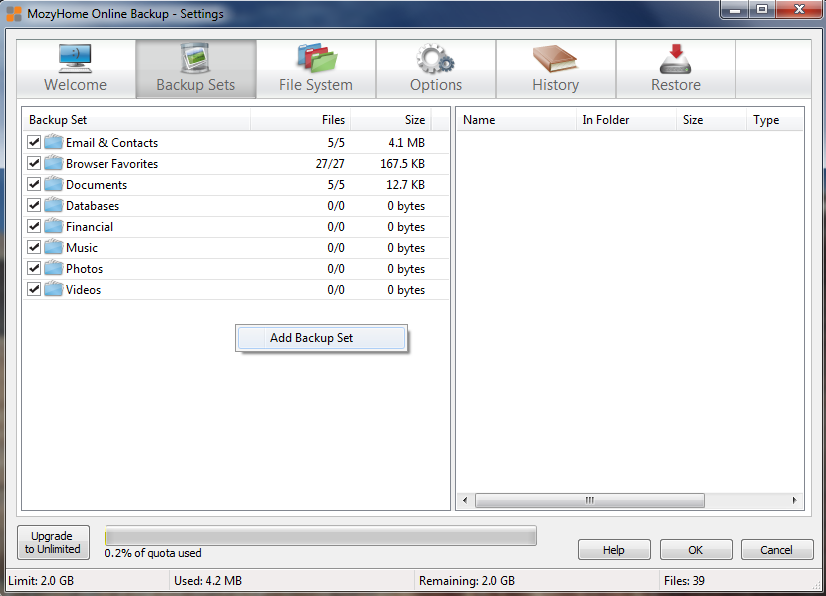
Task: Click the Help button
Action: (614, 550)
